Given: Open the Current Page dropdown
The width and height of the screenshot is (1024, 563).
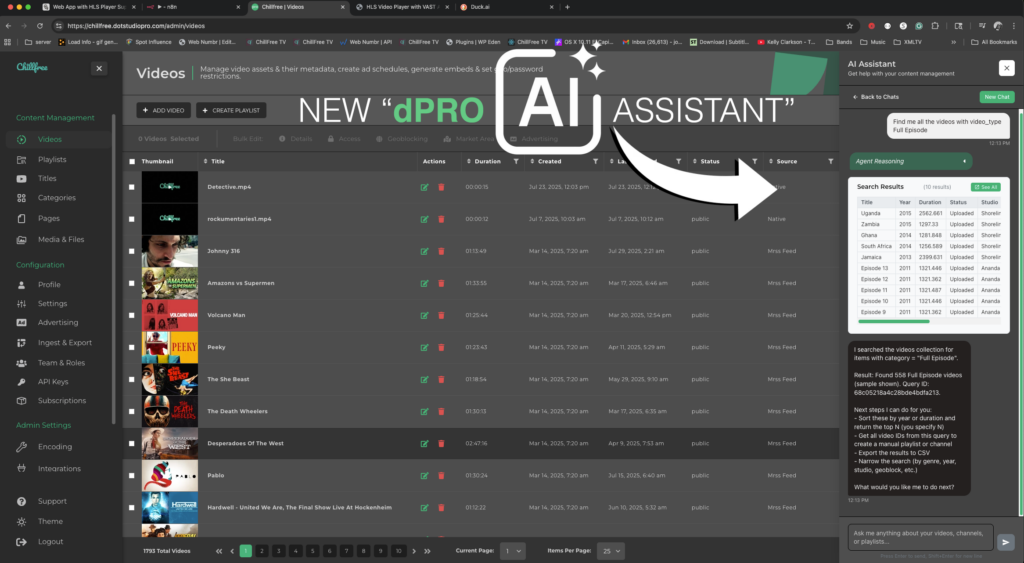Looking at the screenshot, I should tap(512, 551).
